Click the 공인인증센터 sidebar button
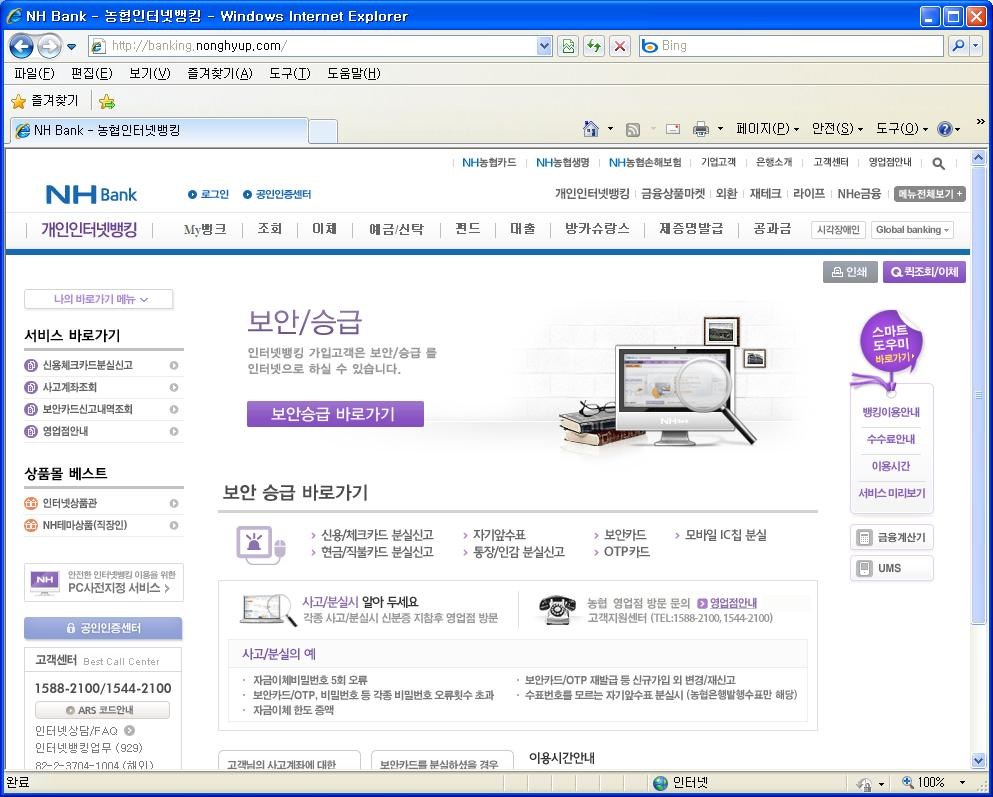Viewport: 993px width, 797px height. tap(103, 628)
